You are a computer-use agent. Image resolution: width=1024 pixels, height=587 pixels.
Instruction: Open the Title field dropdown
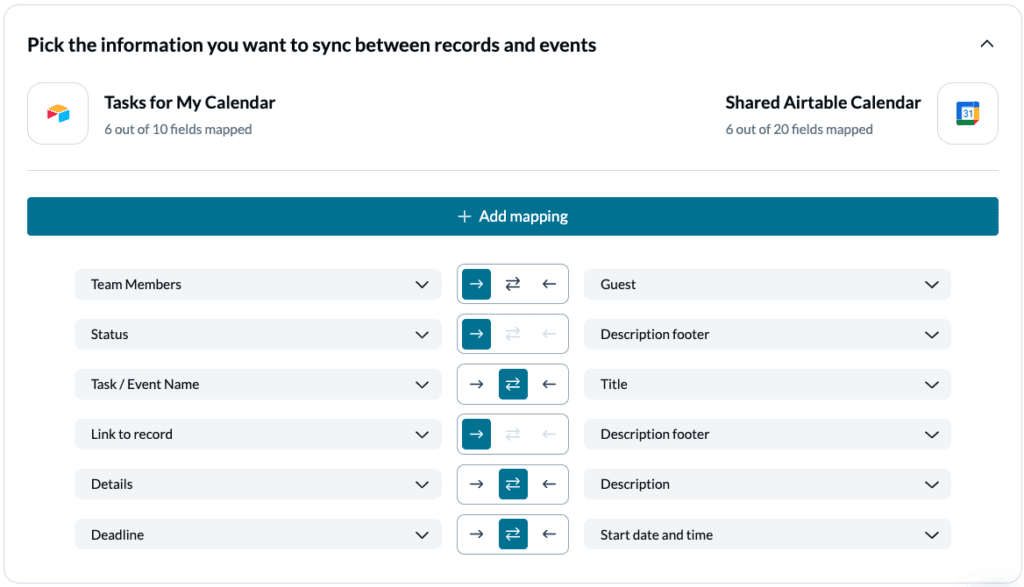(767, 384)
